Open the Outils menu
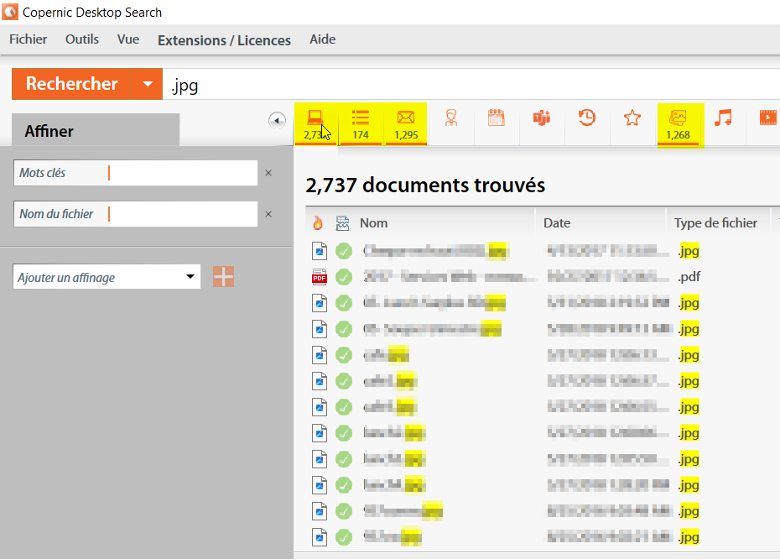 82,39
